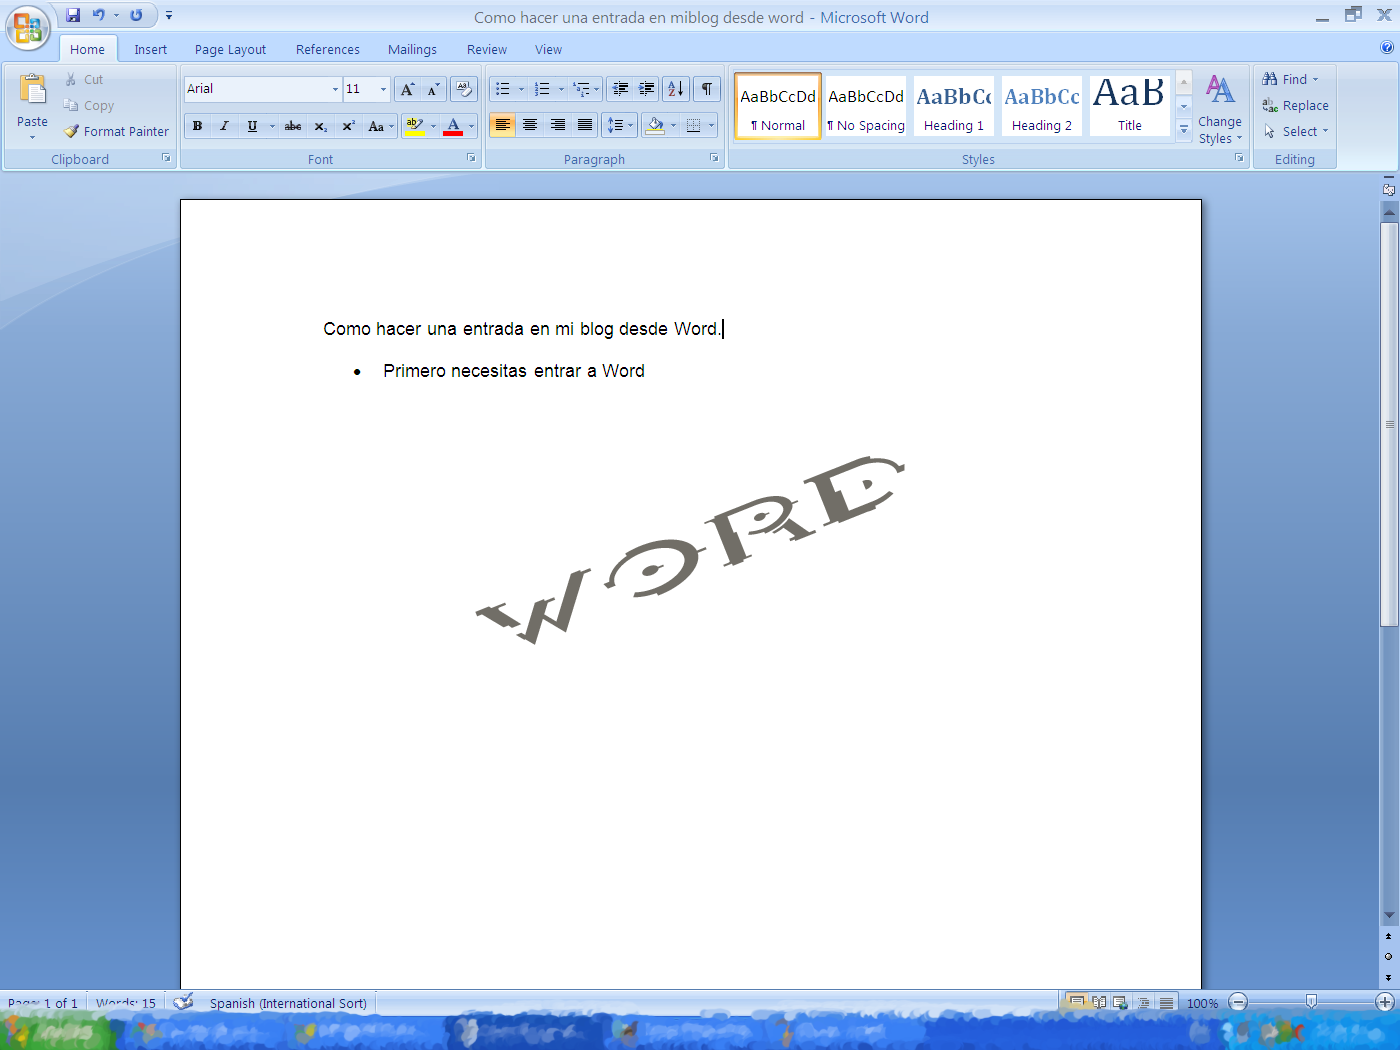Open the font size dropdown showing 11

383,89
